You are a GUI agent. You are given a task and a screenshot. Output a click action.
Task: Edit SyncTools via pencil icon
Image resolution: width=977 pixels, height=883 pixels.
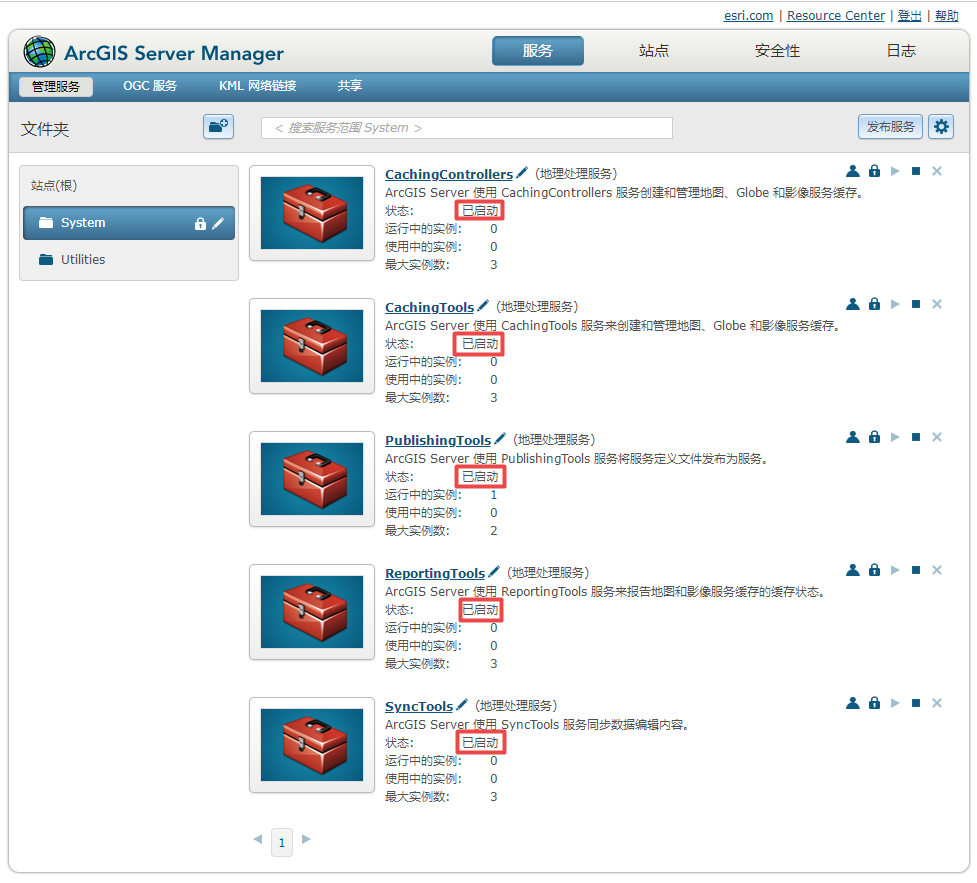[462, 705]
